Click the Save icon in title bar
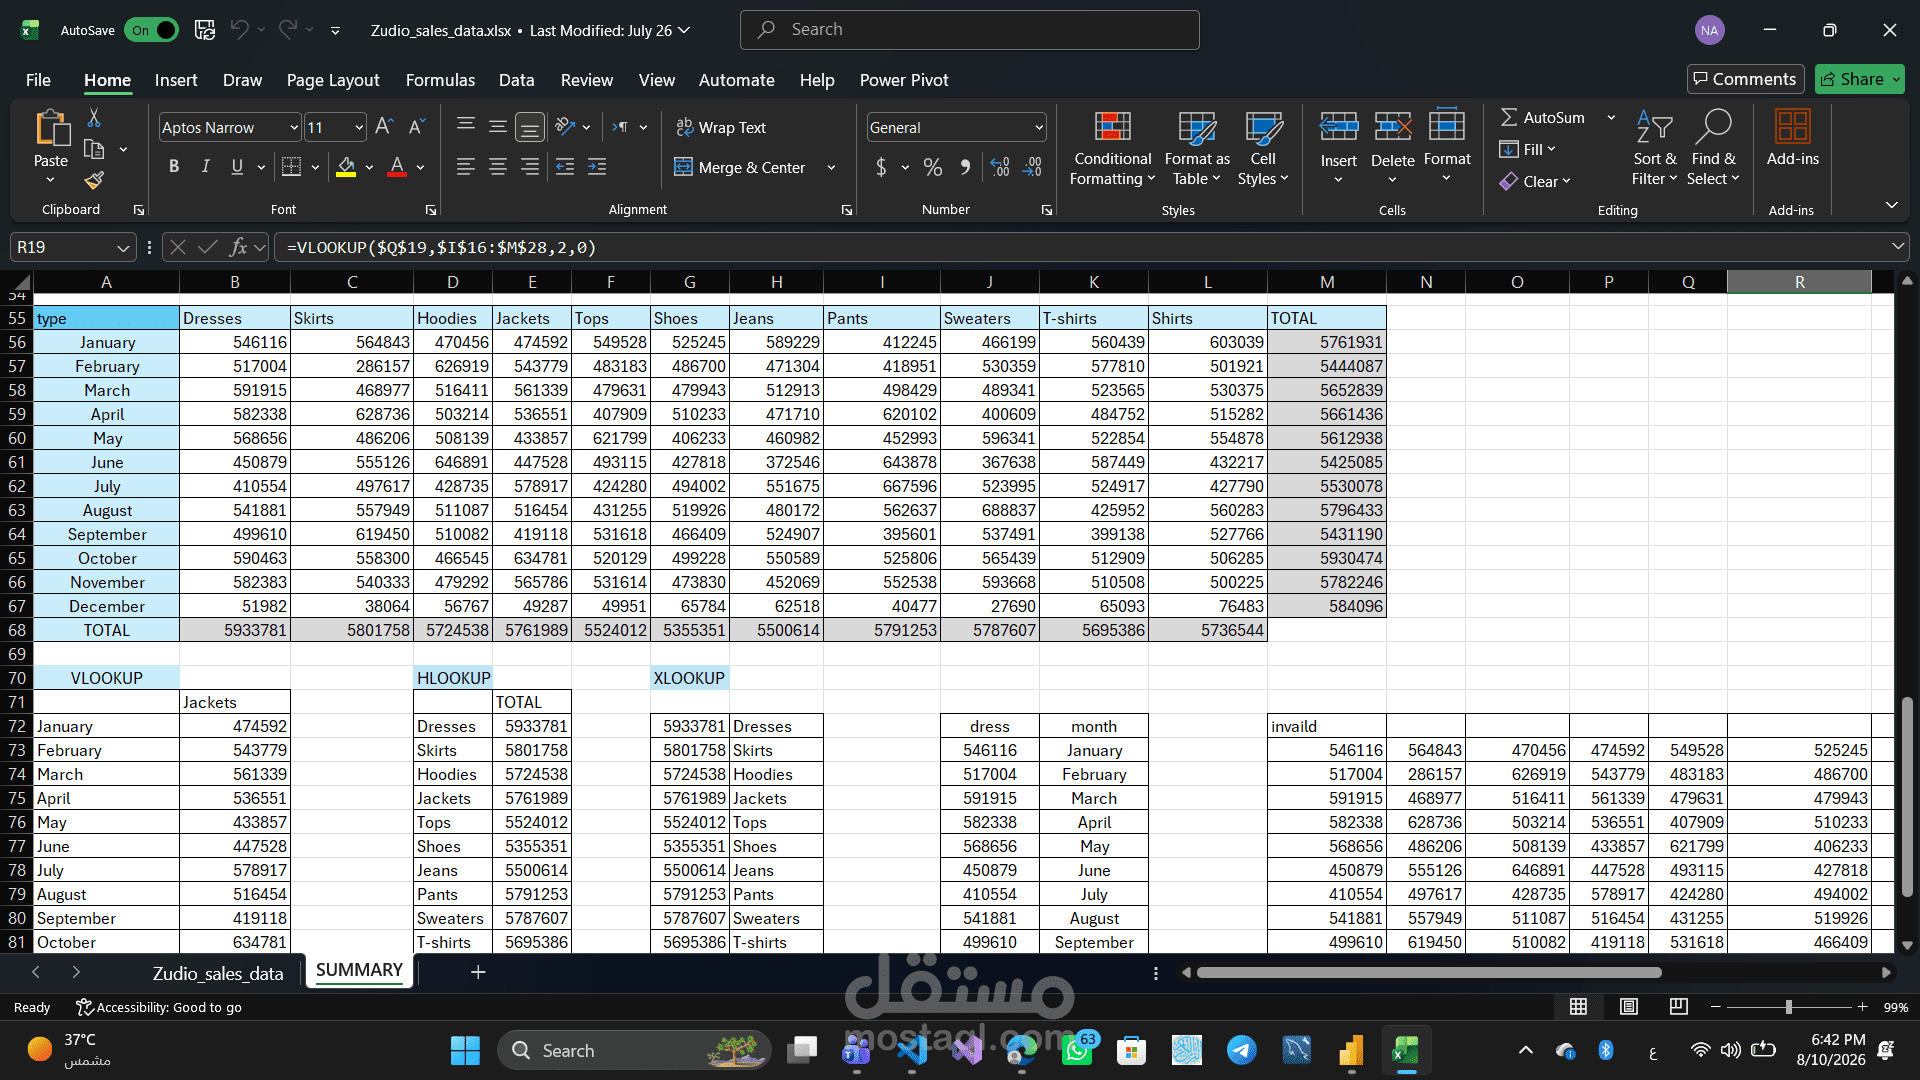 pyautogui.click(x=205, y=30)
